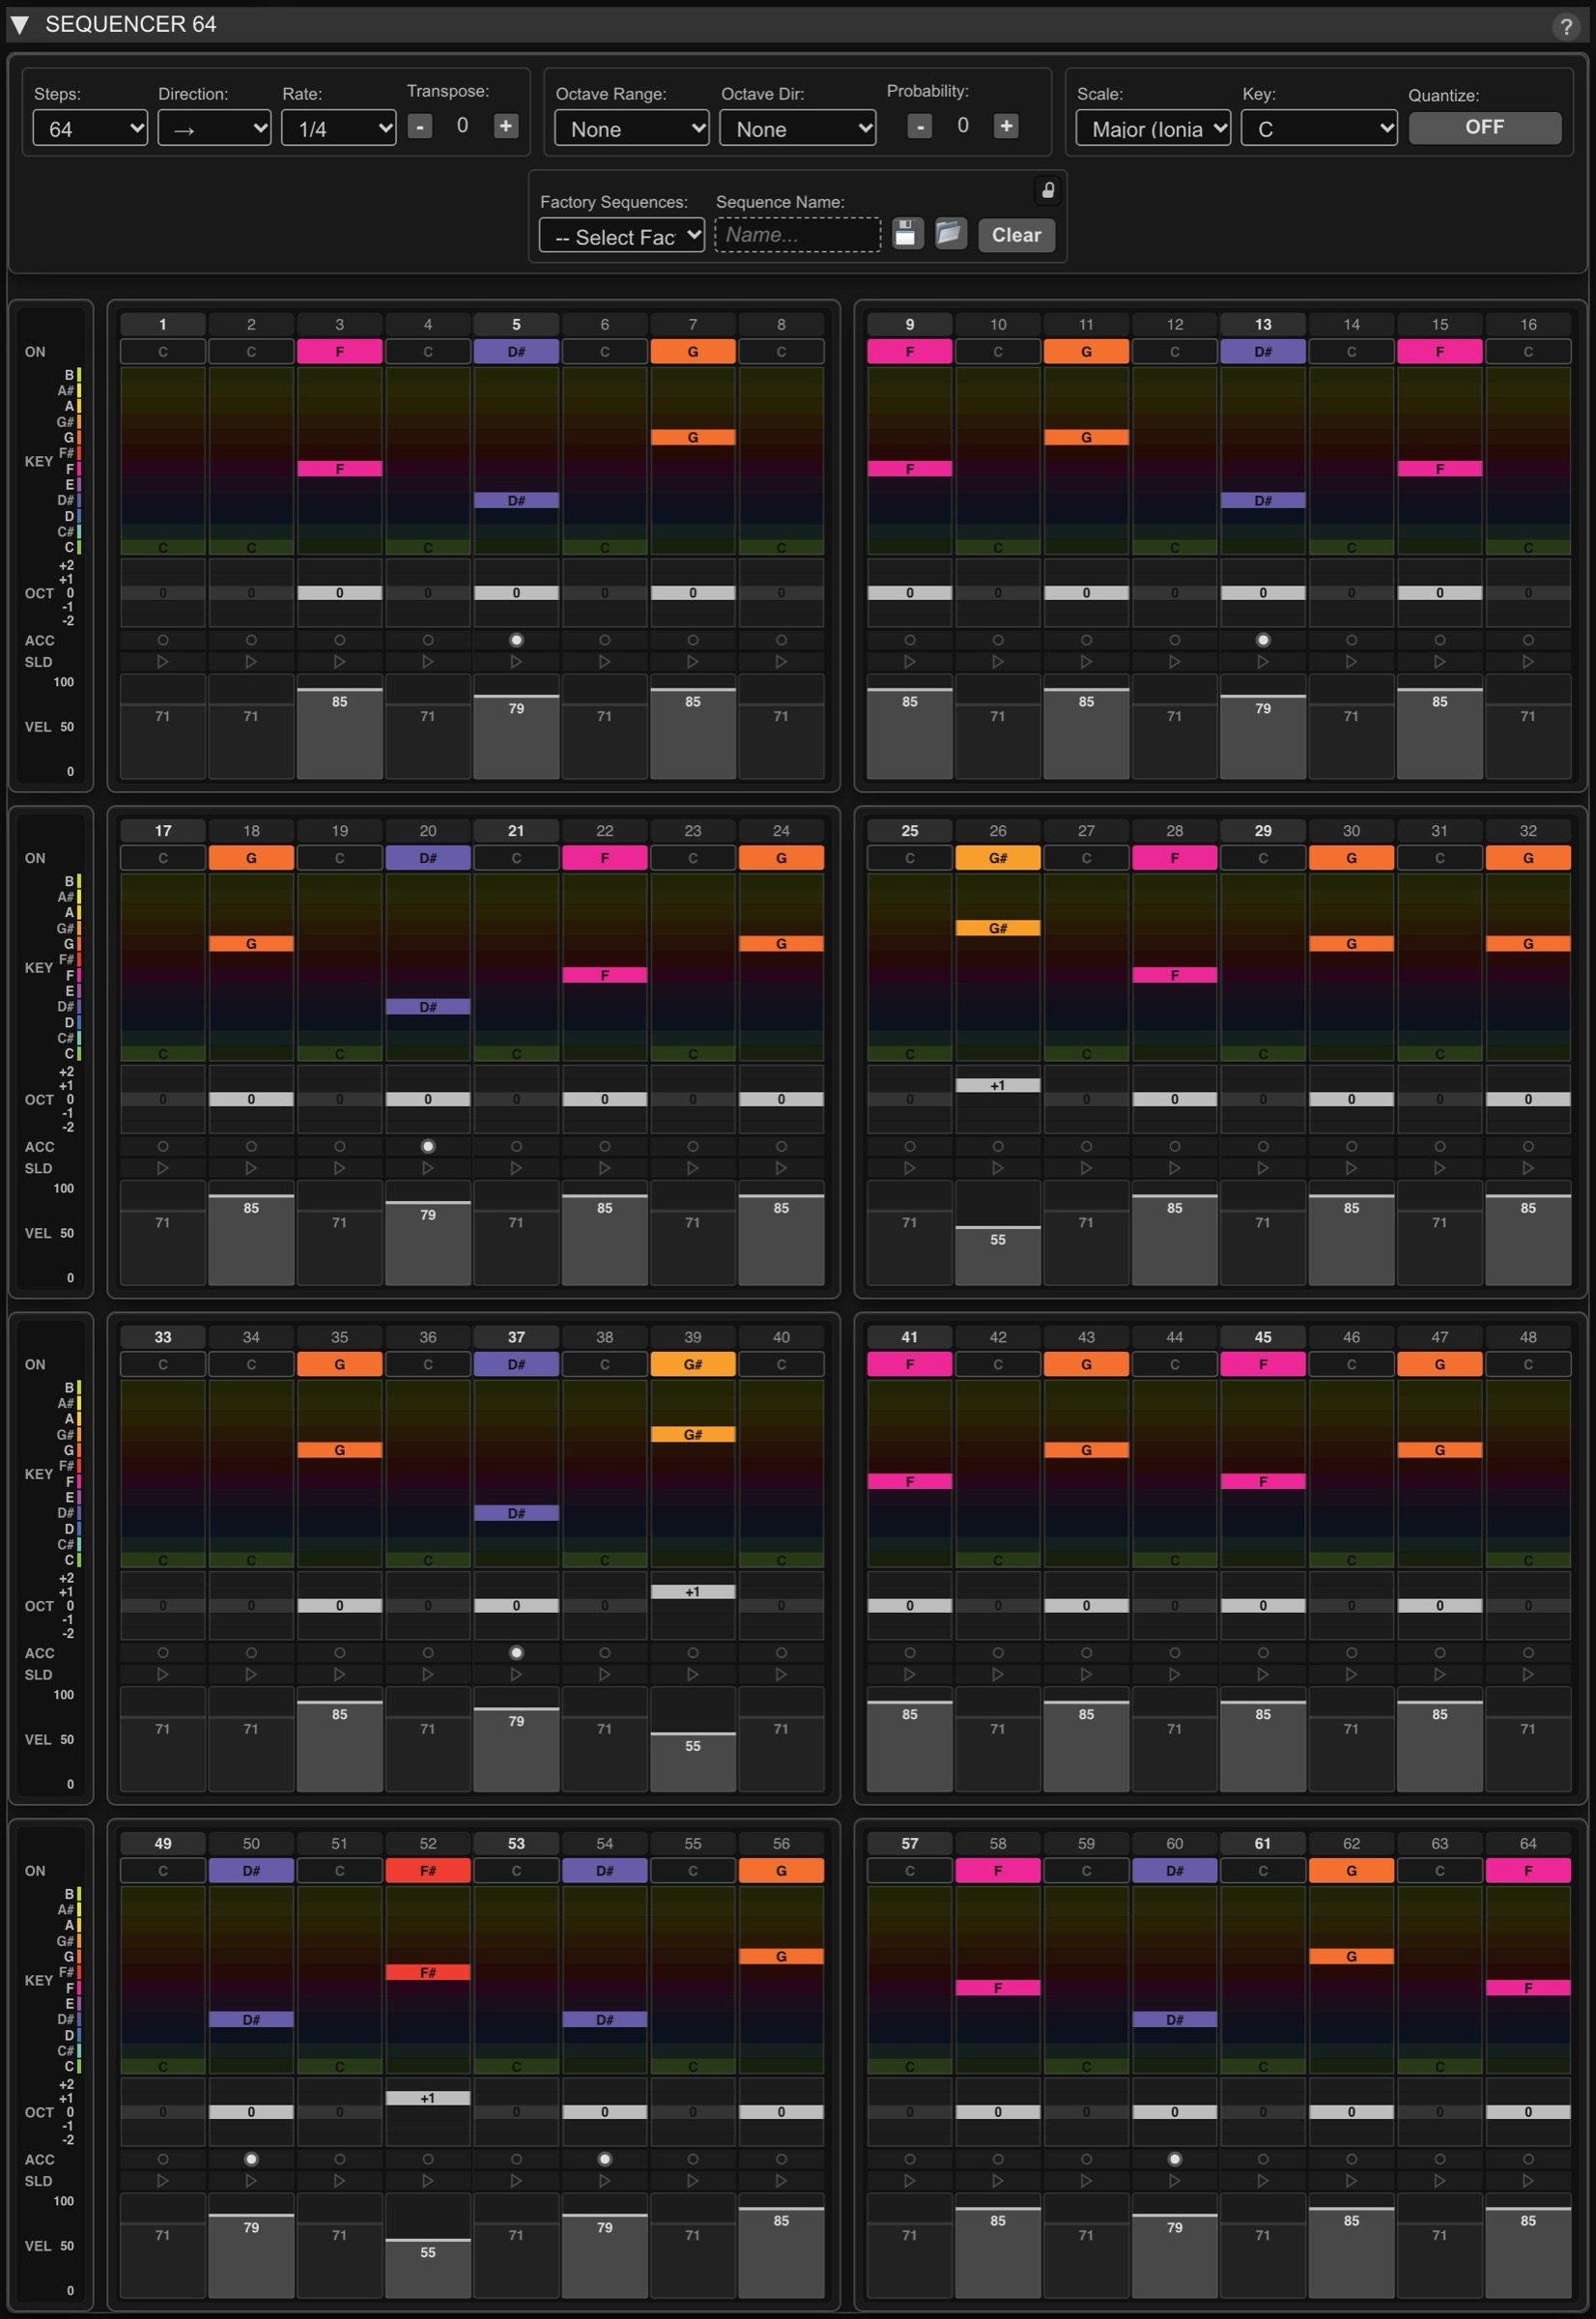Enable the slide triangle for step 7
The width and height of the screenshot is (1596, 2319).
(x=693, y=662)
